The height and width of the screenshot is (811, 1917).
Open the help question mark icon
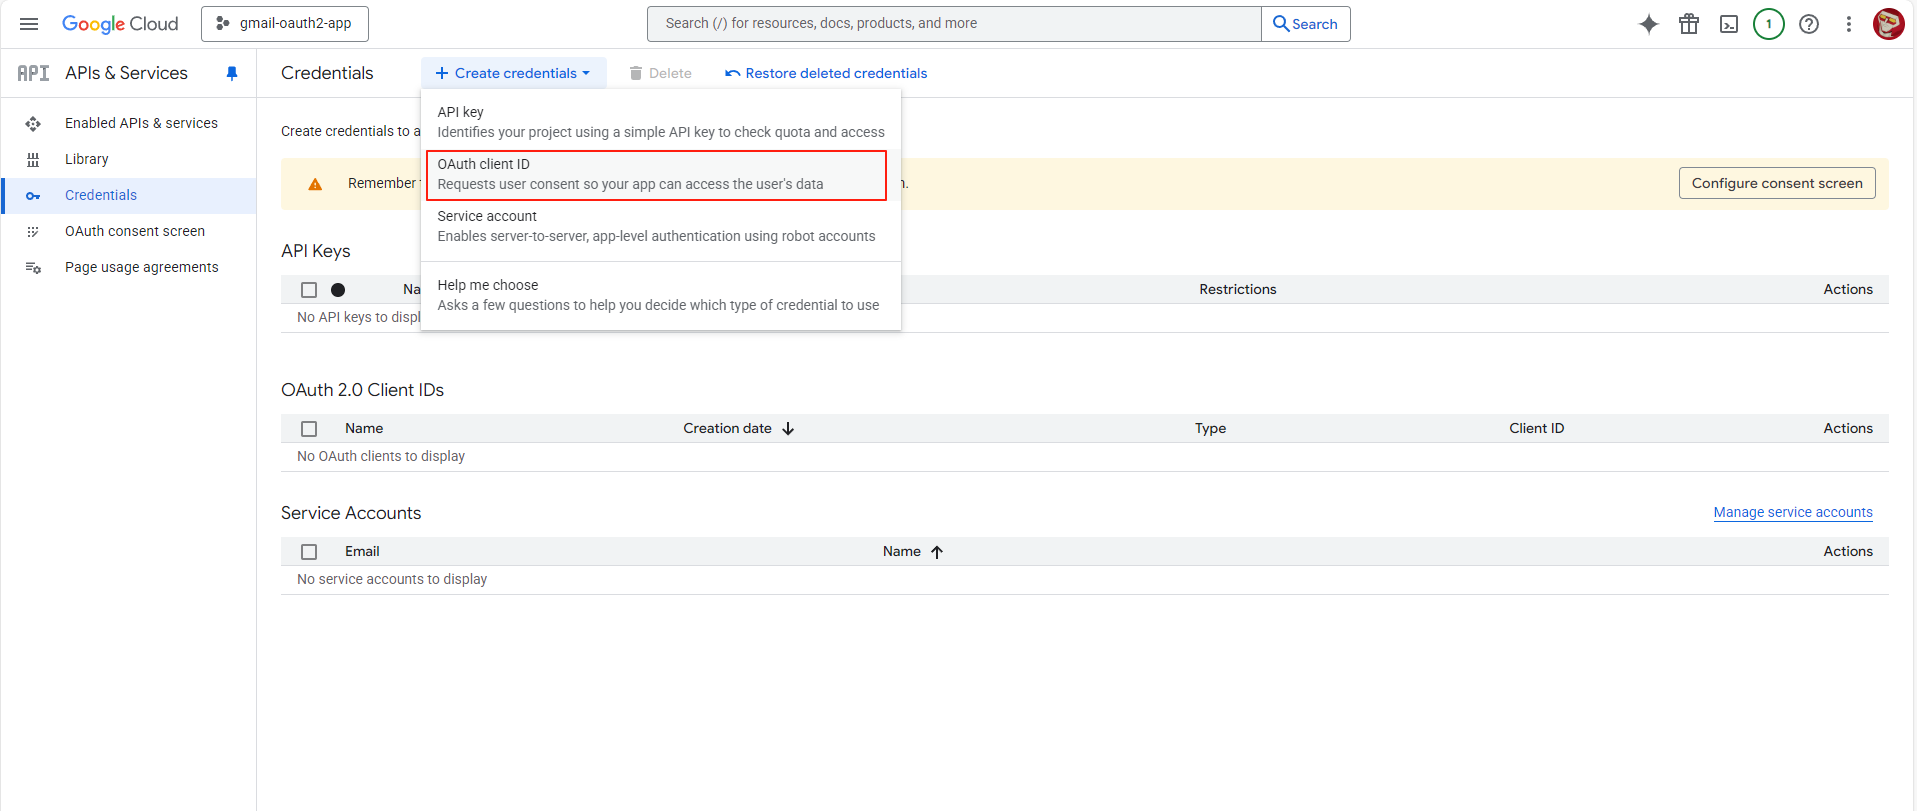pos(1809,24)
